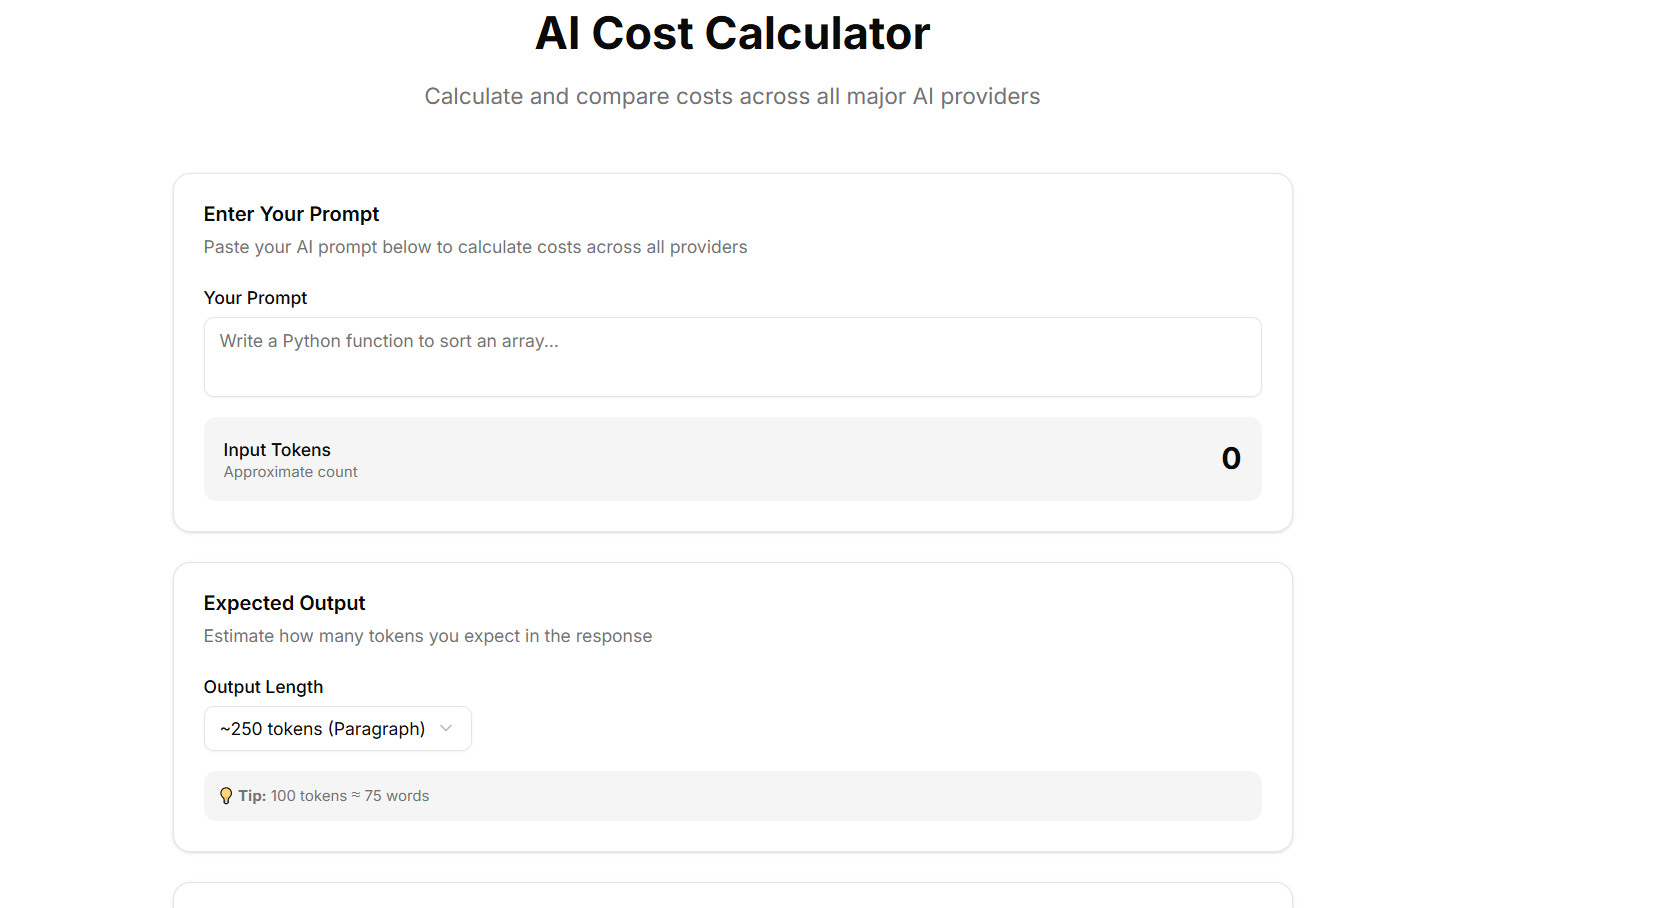Click the provider comparison subtitle text
This screenshot has width=1677, height=908.
pos(732,96)
